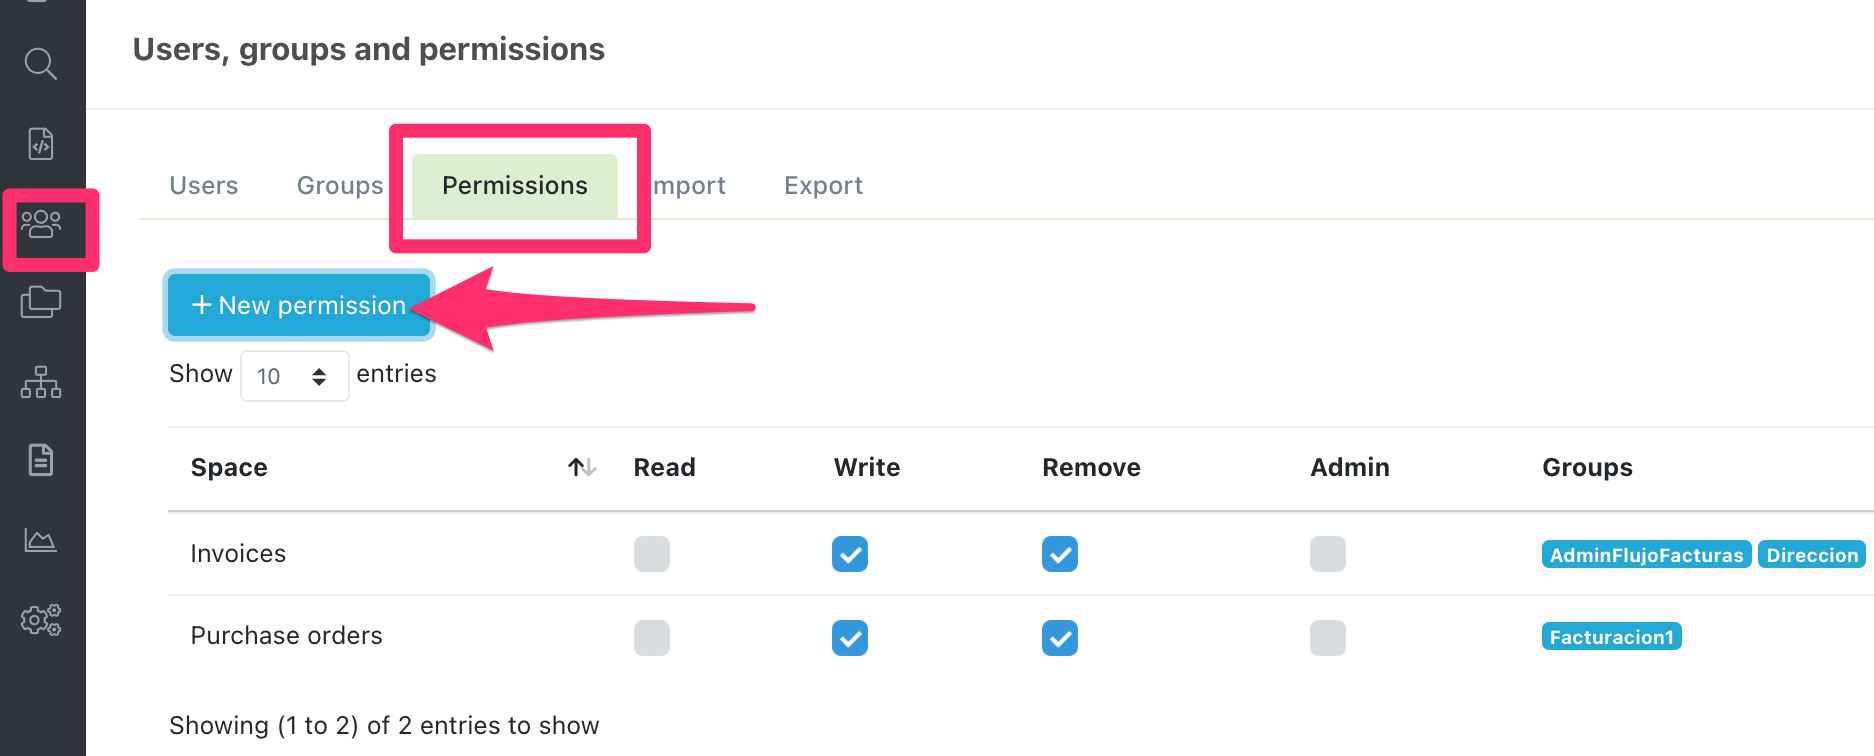Open the Show entries count dropdown

pos(294,376)
